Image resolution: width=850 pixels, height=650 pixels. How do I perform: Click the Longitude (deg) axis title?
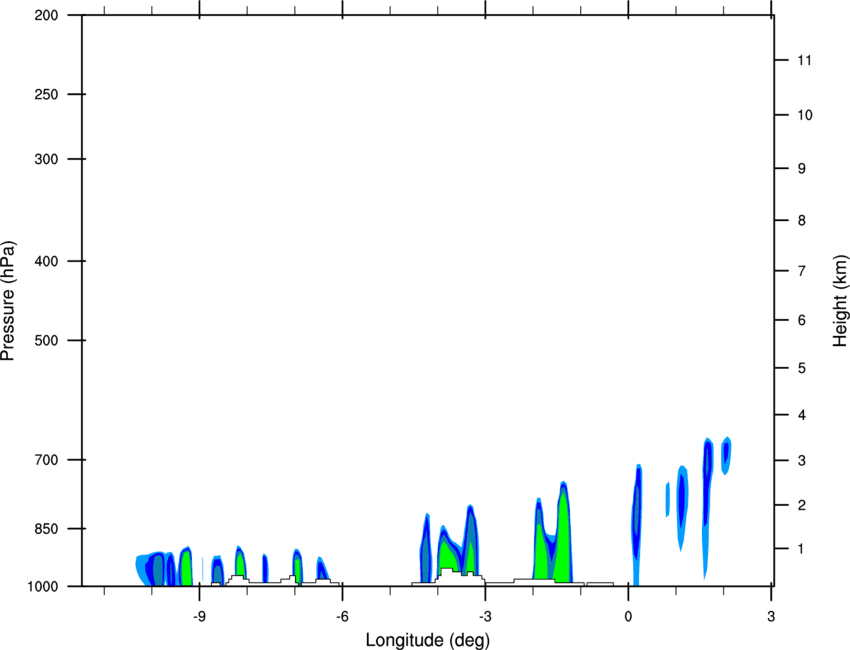tap(428, 640)
